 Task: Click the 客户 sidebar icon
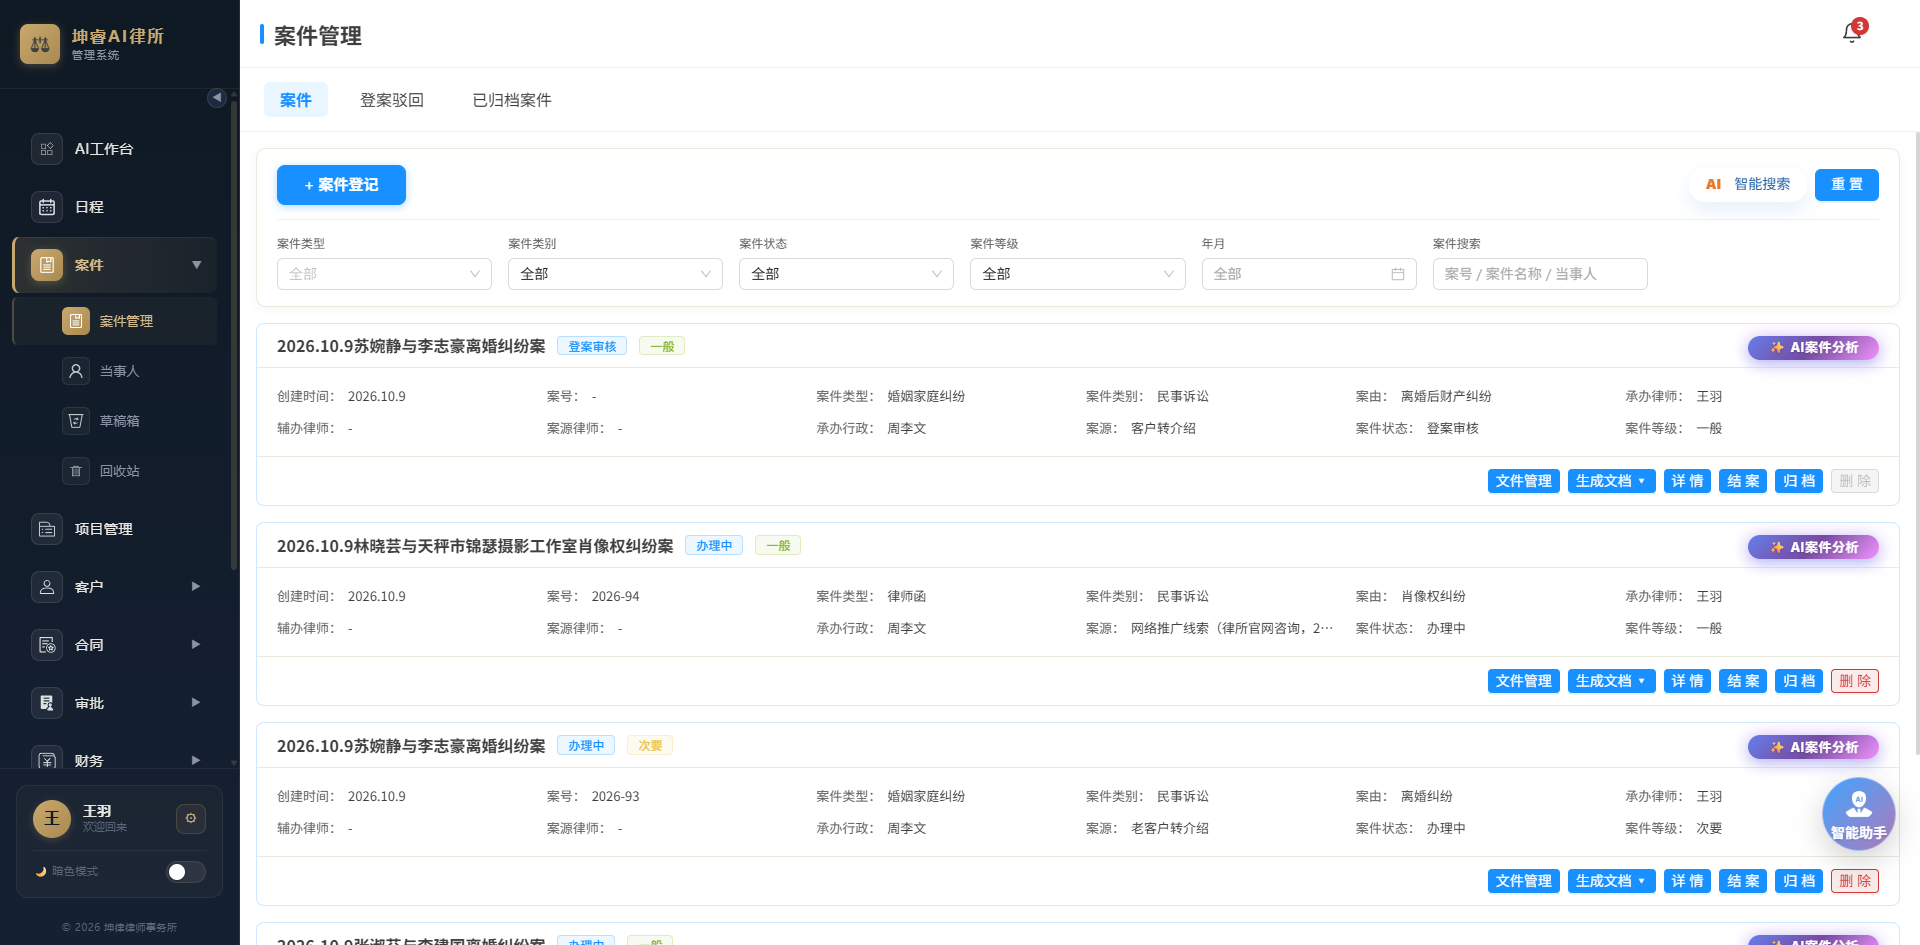click(47, 587)
